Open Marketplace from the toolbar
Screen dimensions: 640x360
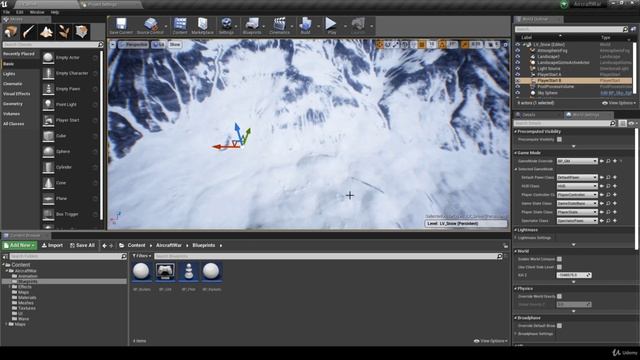pos(202,24)
